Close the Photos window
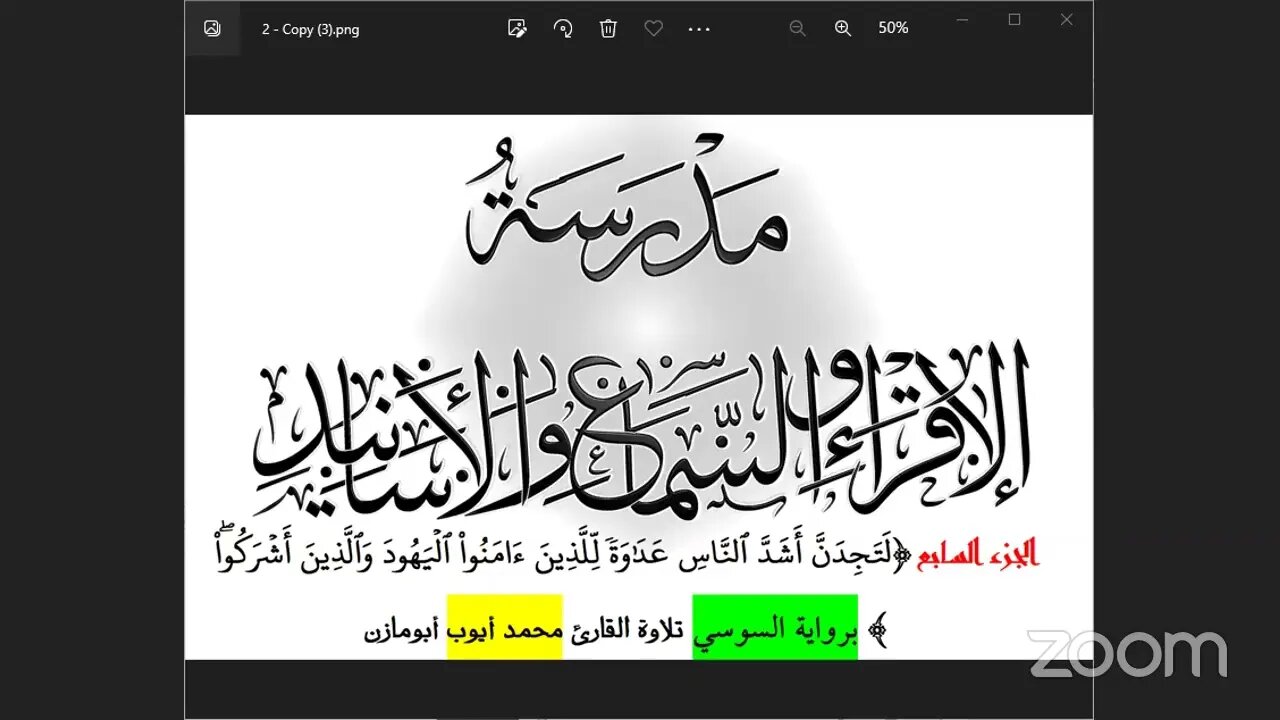 [1067, 19]
